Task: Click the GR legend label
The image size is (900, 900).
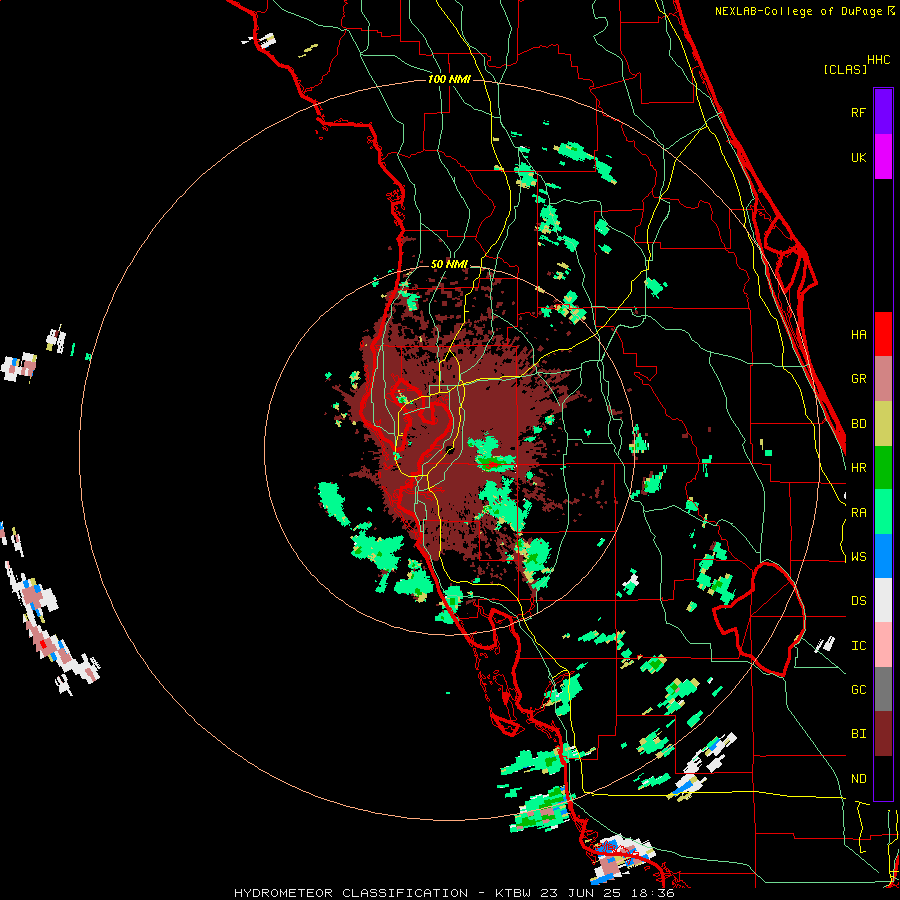Action: click(x=858, y=379)
